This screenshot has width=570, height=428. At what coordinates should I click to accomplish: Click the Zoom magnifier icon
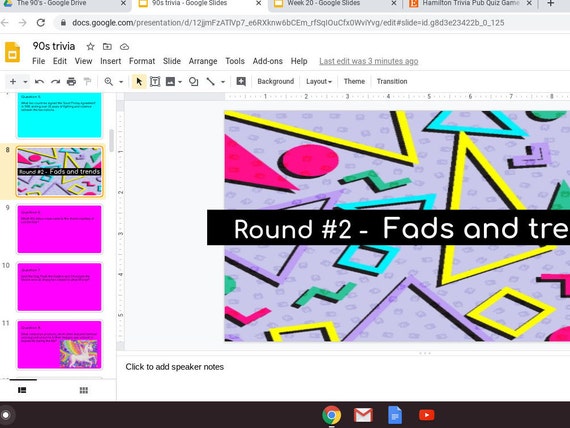pyautogui.click(x=108, y=81)
